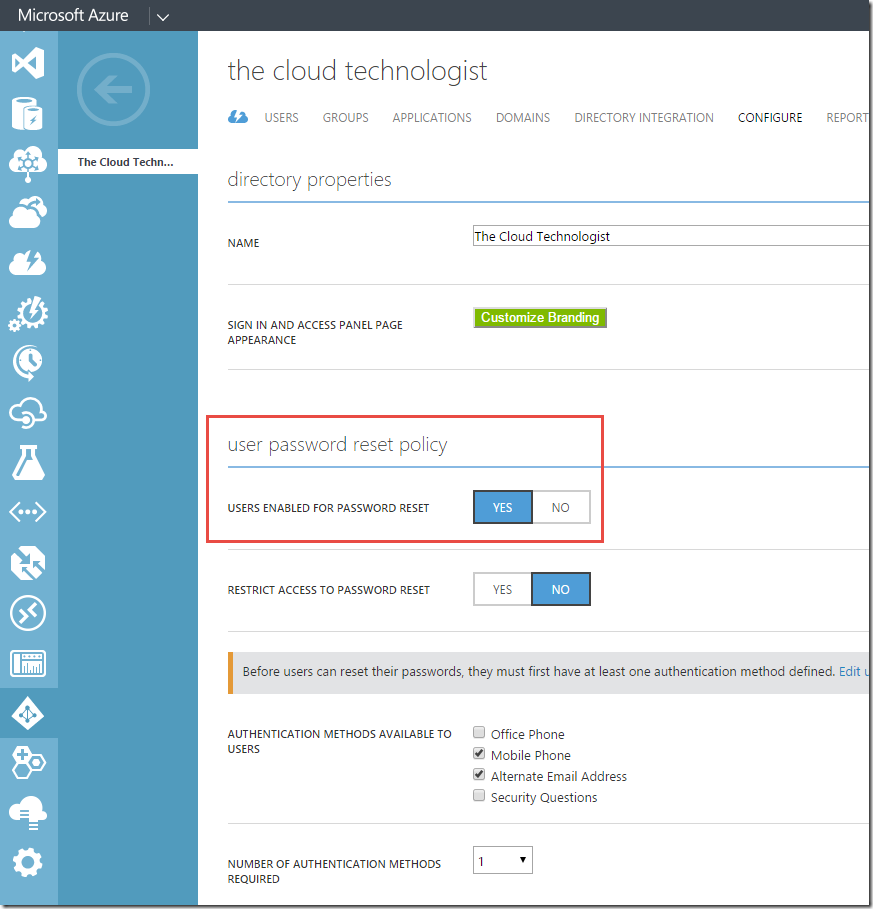The height and width of the screenshot is (909, 873).
Task: Open Settings gear sidebar icon
Action: click(x=28, y=863)
